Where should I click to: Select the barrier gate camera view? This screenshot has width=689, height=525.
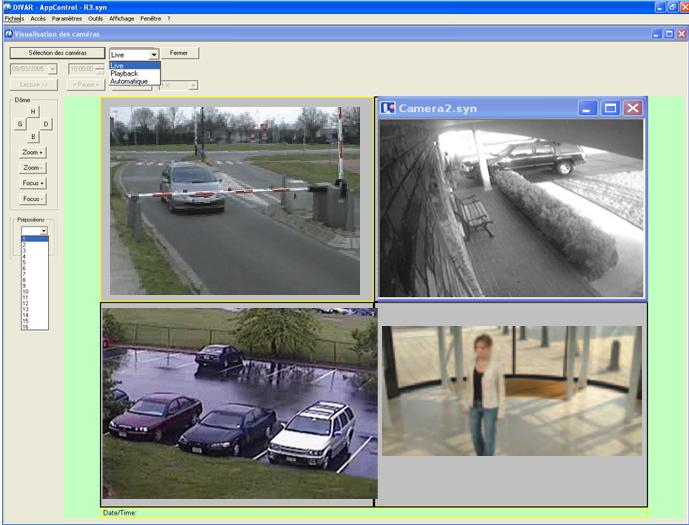click(x=238, y=198)
